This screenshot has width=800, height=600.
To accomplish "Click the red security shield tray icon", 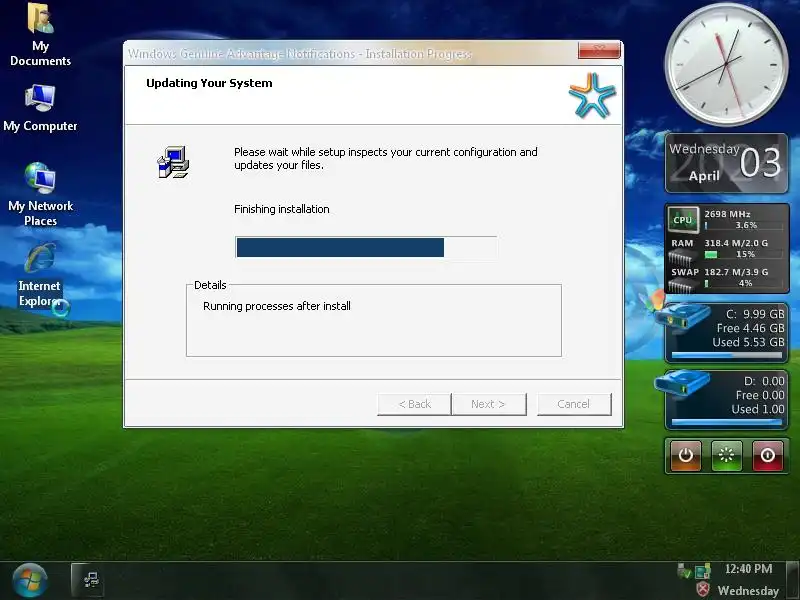I will point(703,589).
